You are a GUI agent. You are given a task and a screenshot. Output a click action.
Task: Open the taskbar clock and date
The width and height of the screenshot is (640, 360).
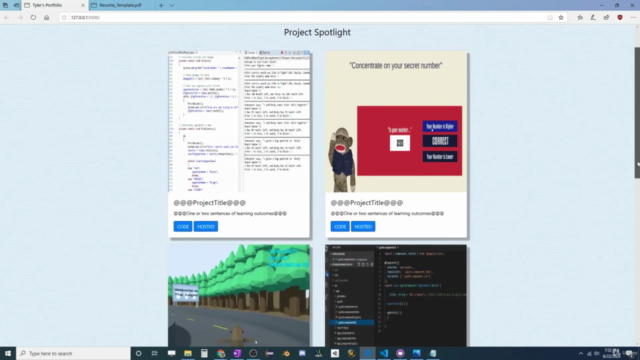(611, 353)
